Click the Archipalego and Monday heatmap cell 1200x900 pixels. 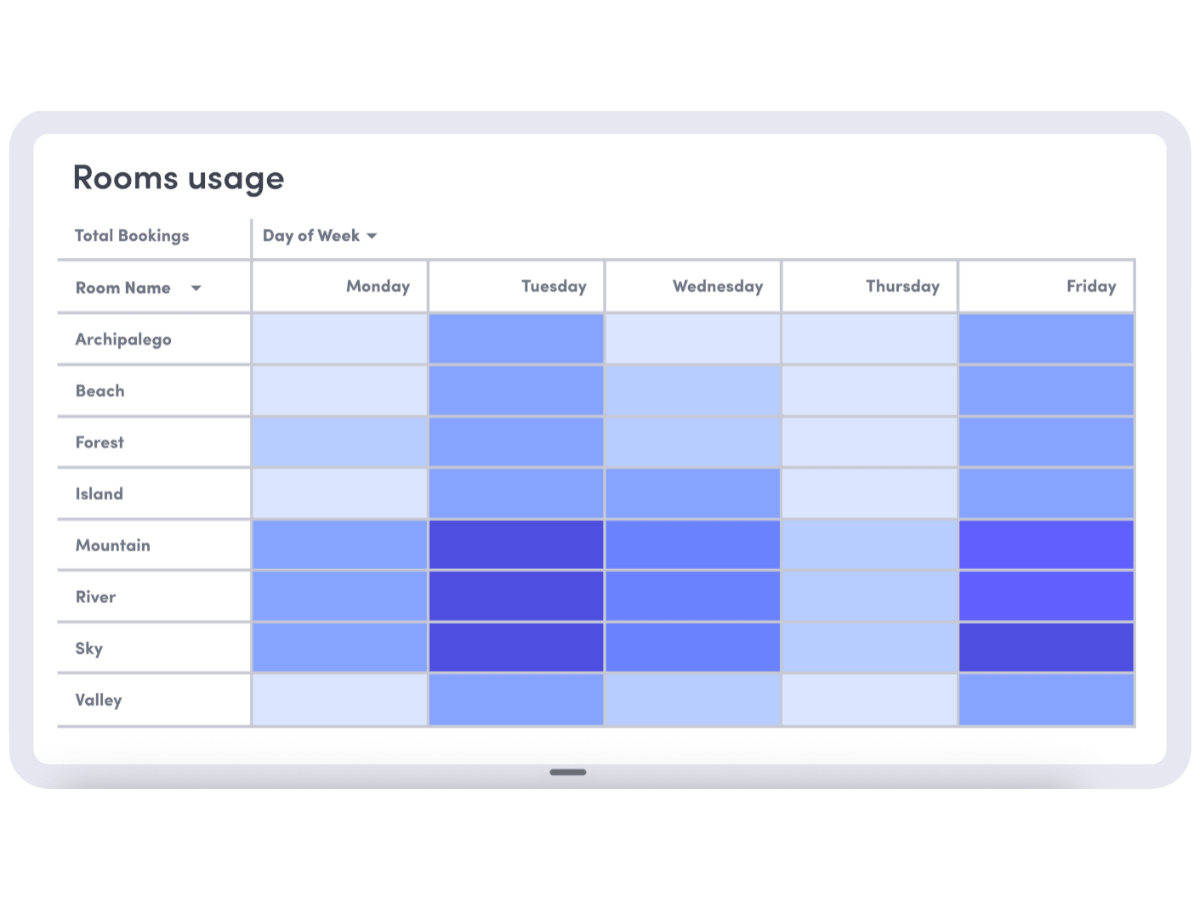click(340, 339)
